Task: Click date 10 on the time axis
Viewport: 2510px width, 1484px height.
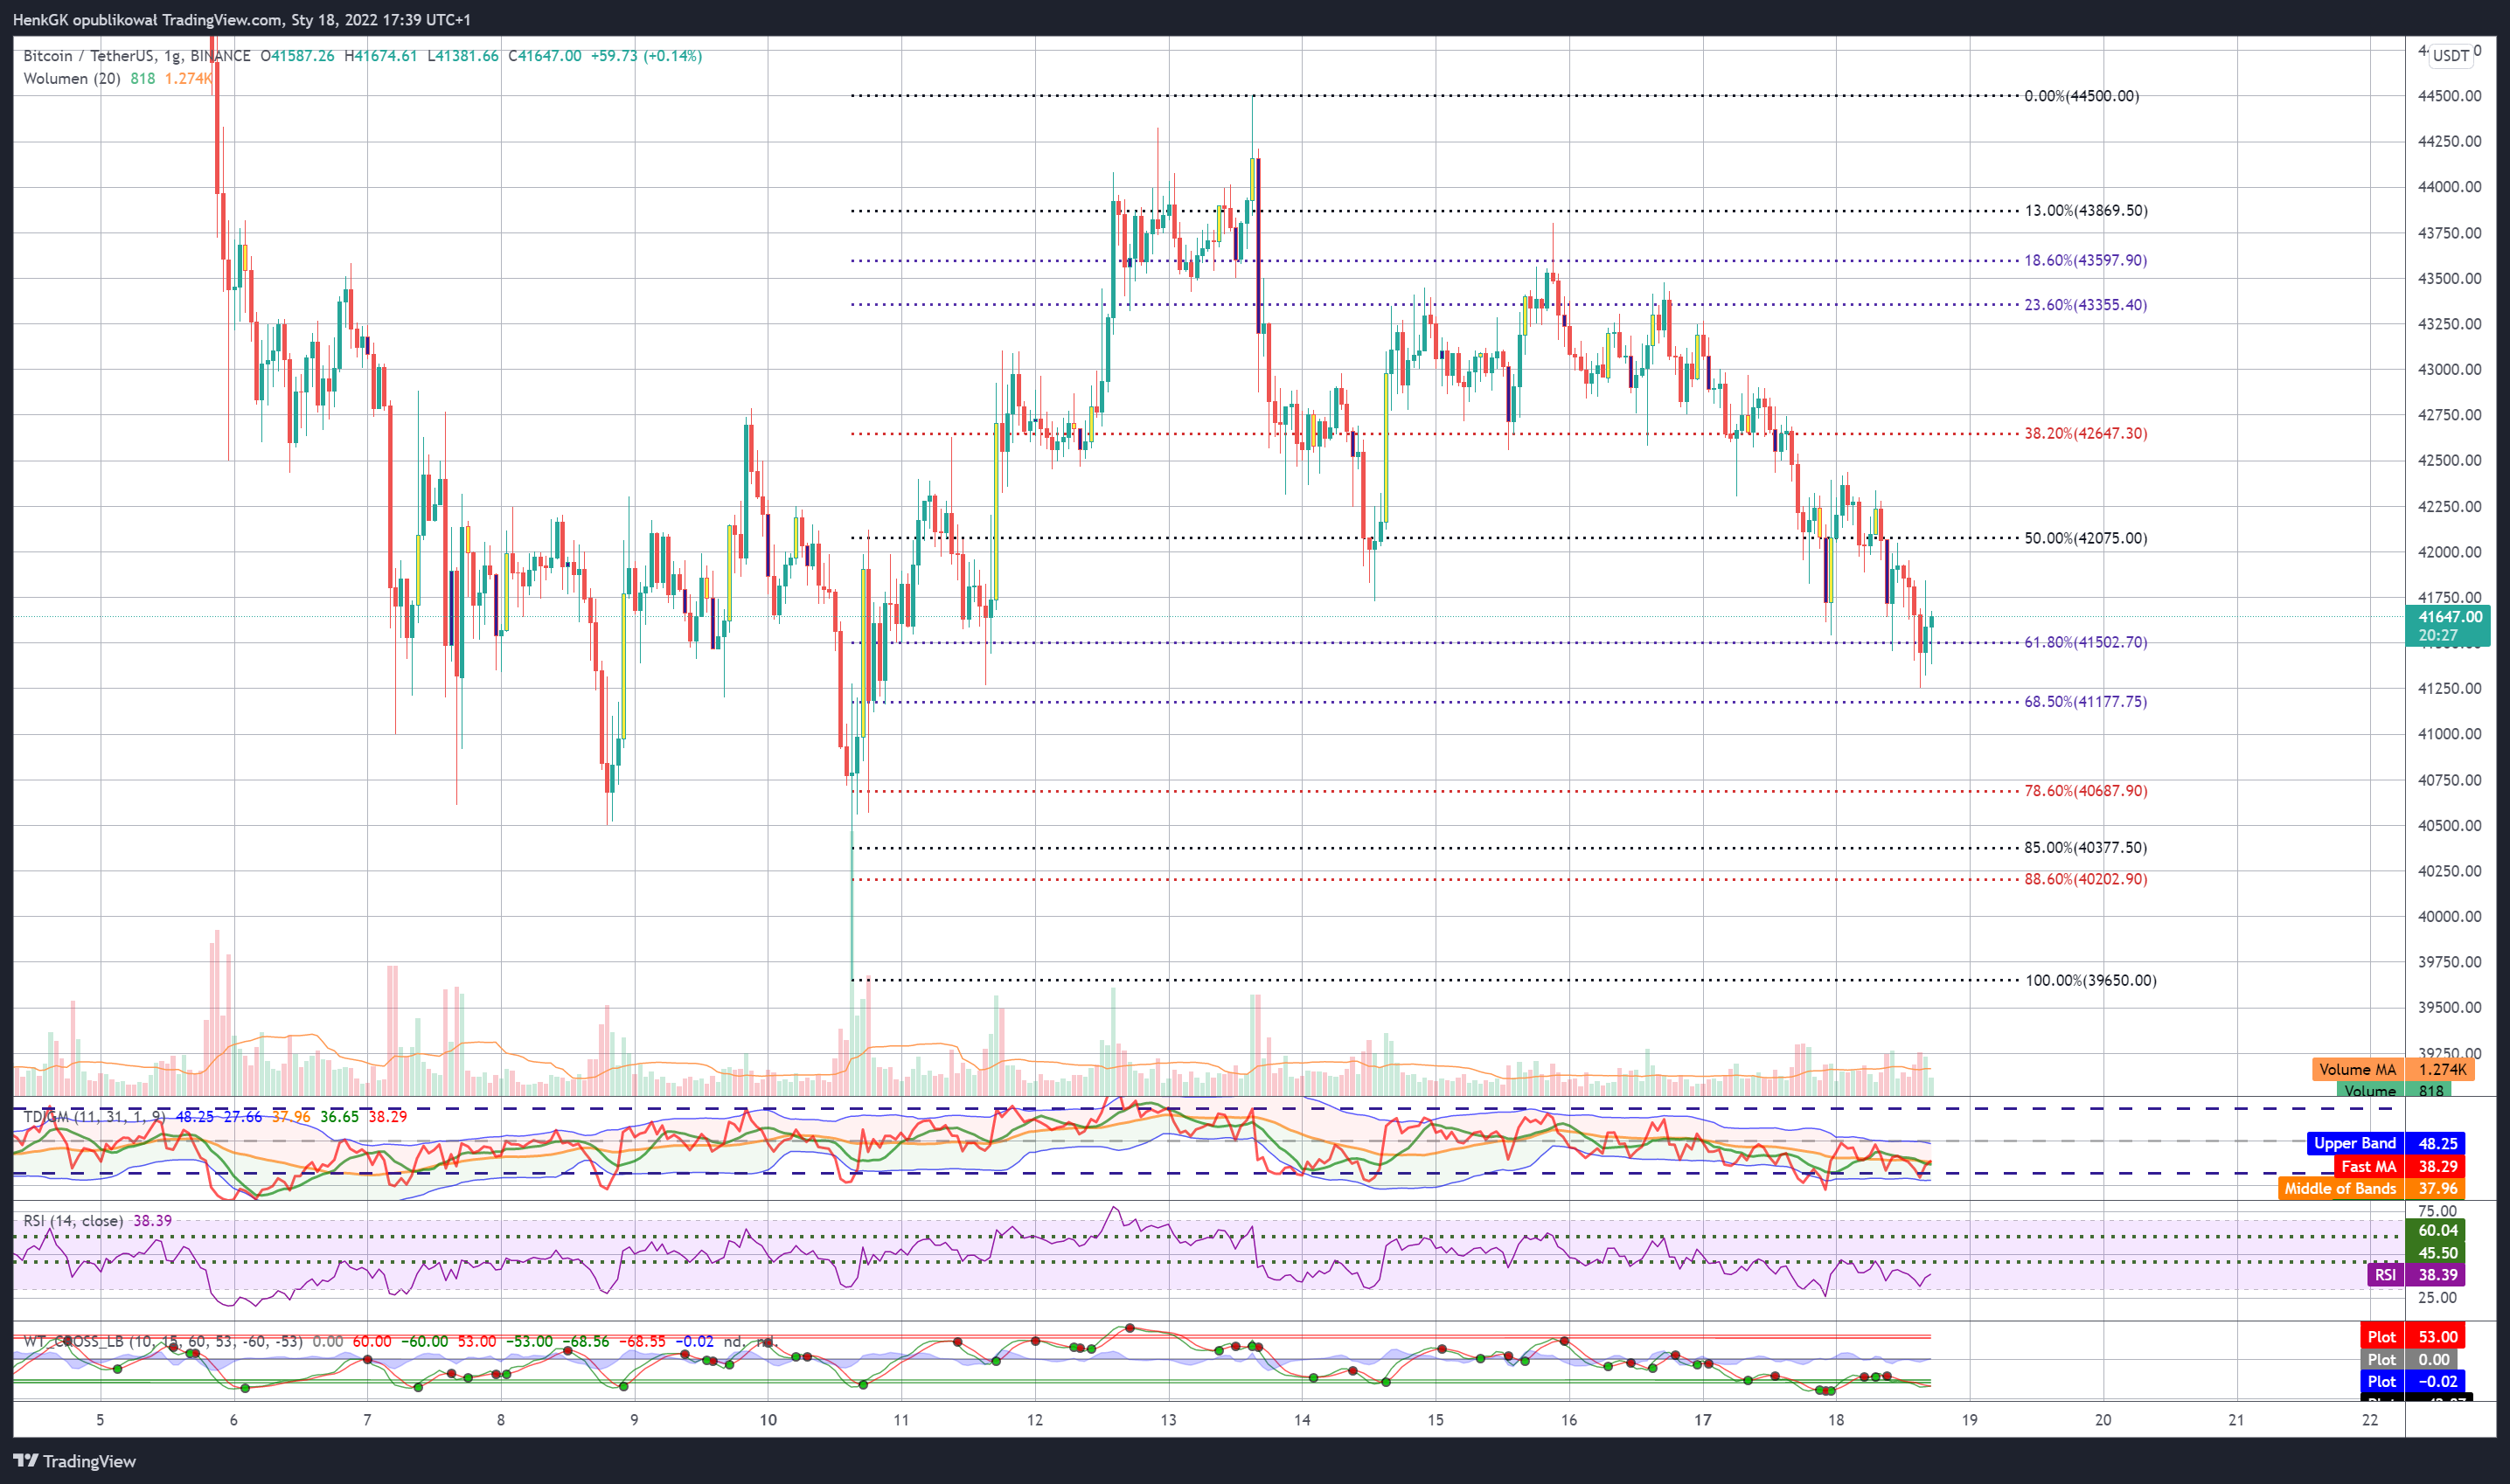Action: [768, 1420]
